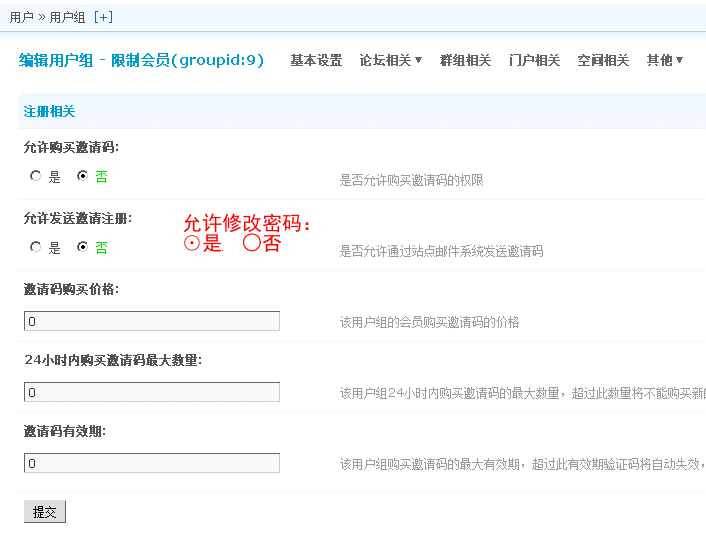Click the 是否允许通过站点邮件系统发送邀请码 description
Screen dimensions: 706x533
coord(441,251)
